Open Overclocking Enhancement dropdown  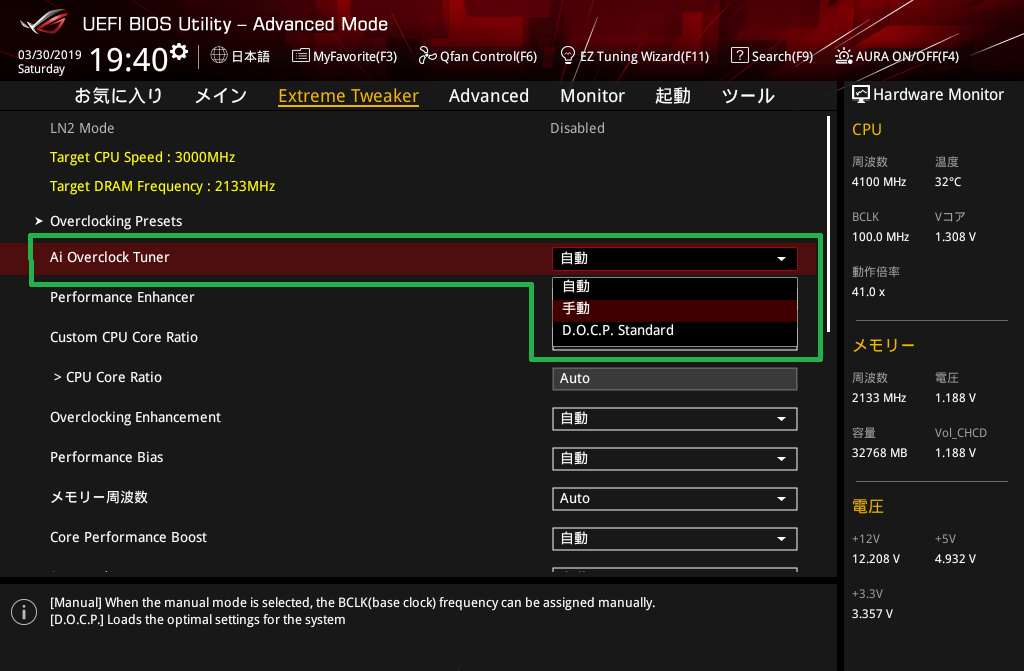[675, 419]
